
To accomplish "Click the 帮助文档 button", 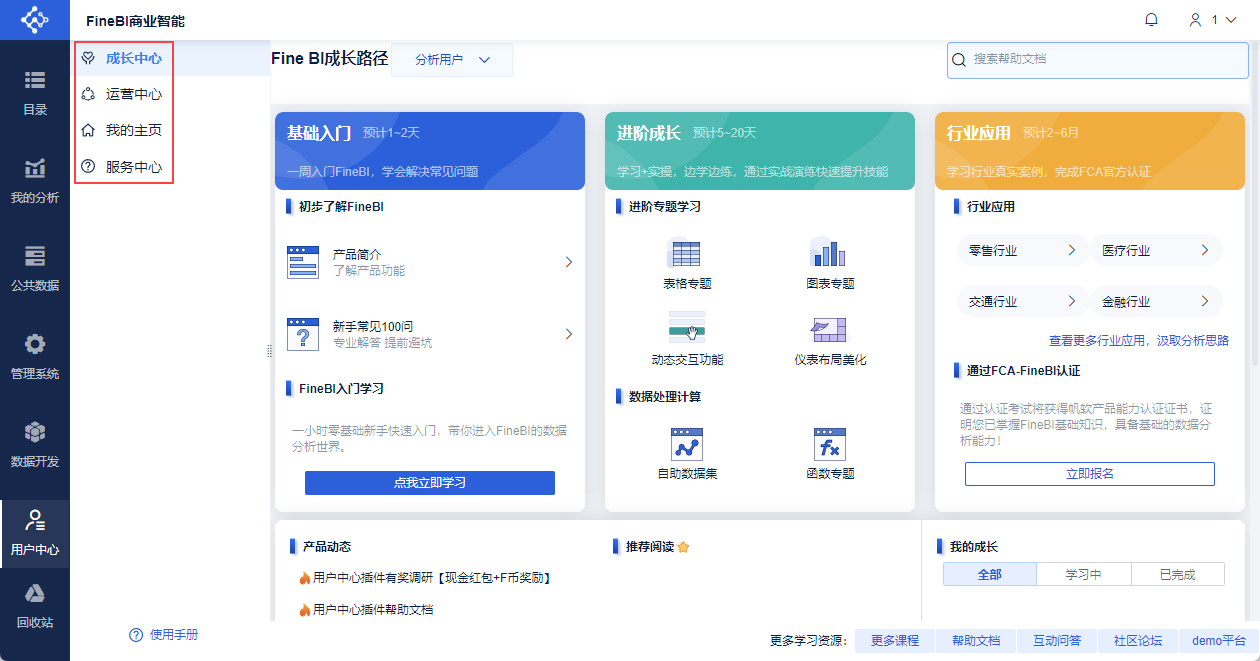I will 975,641.
